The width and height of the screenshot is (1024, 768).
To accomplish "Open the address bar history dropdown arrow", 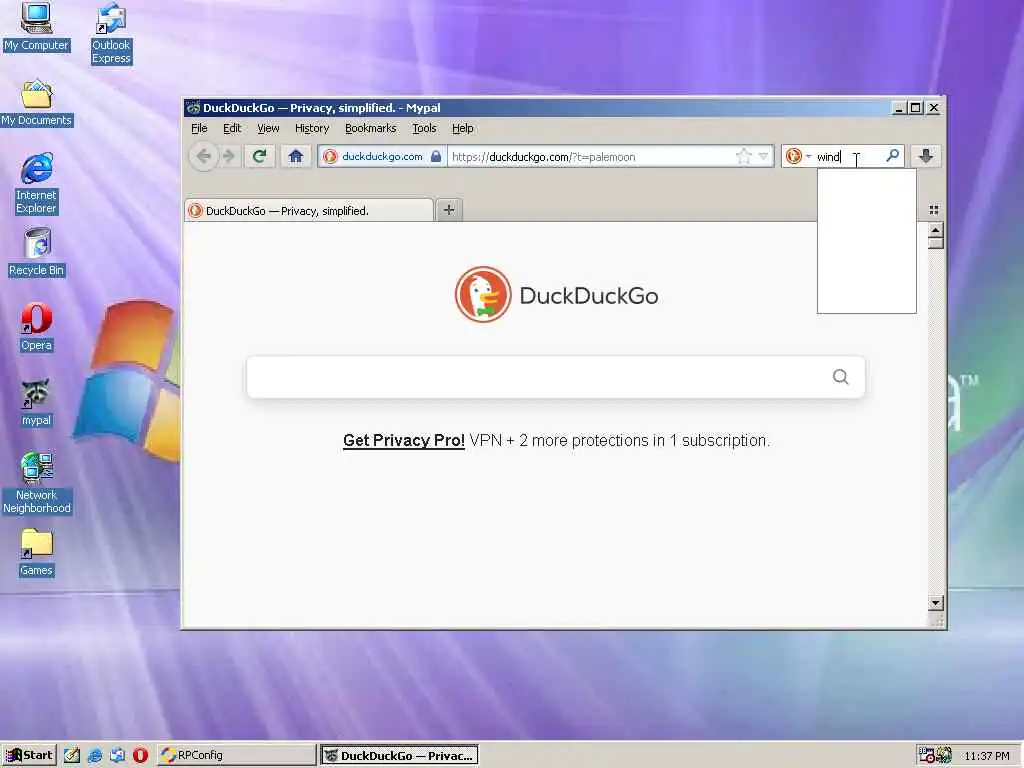I will tap(763, 156).
